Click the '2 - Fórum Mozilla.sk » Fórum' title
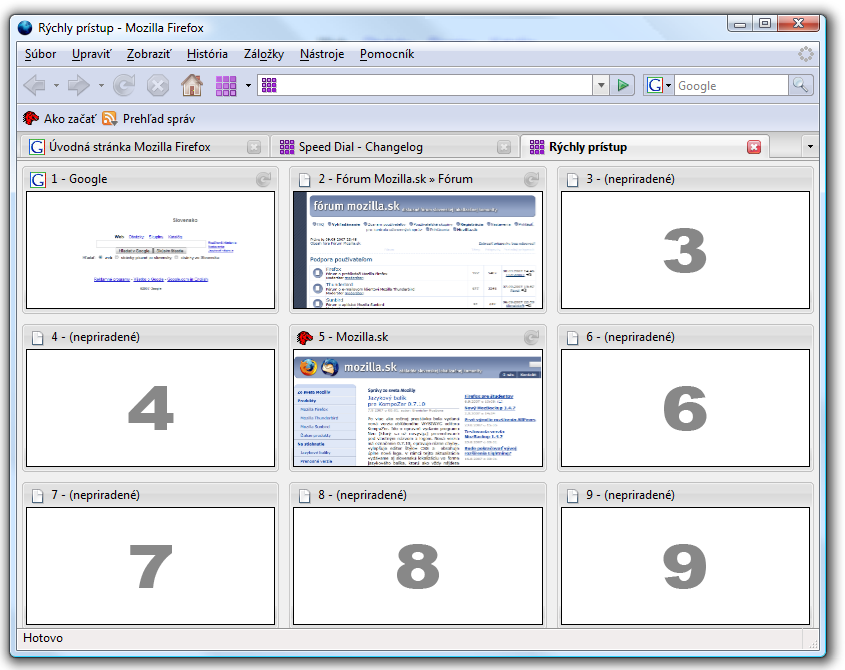The width and height of the screenshot is (845, 670). pyautogui.click(x=396, y=179)
